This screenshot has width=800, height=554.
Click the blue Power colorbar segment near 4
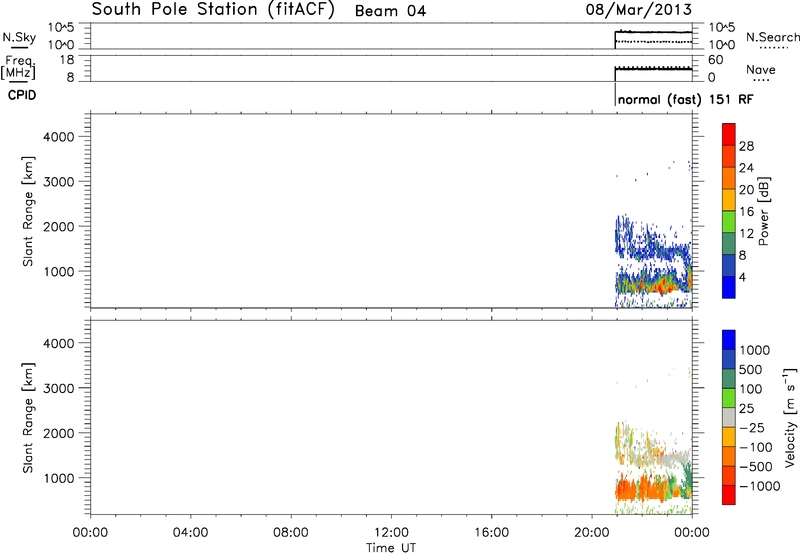[x=729, y=287]
